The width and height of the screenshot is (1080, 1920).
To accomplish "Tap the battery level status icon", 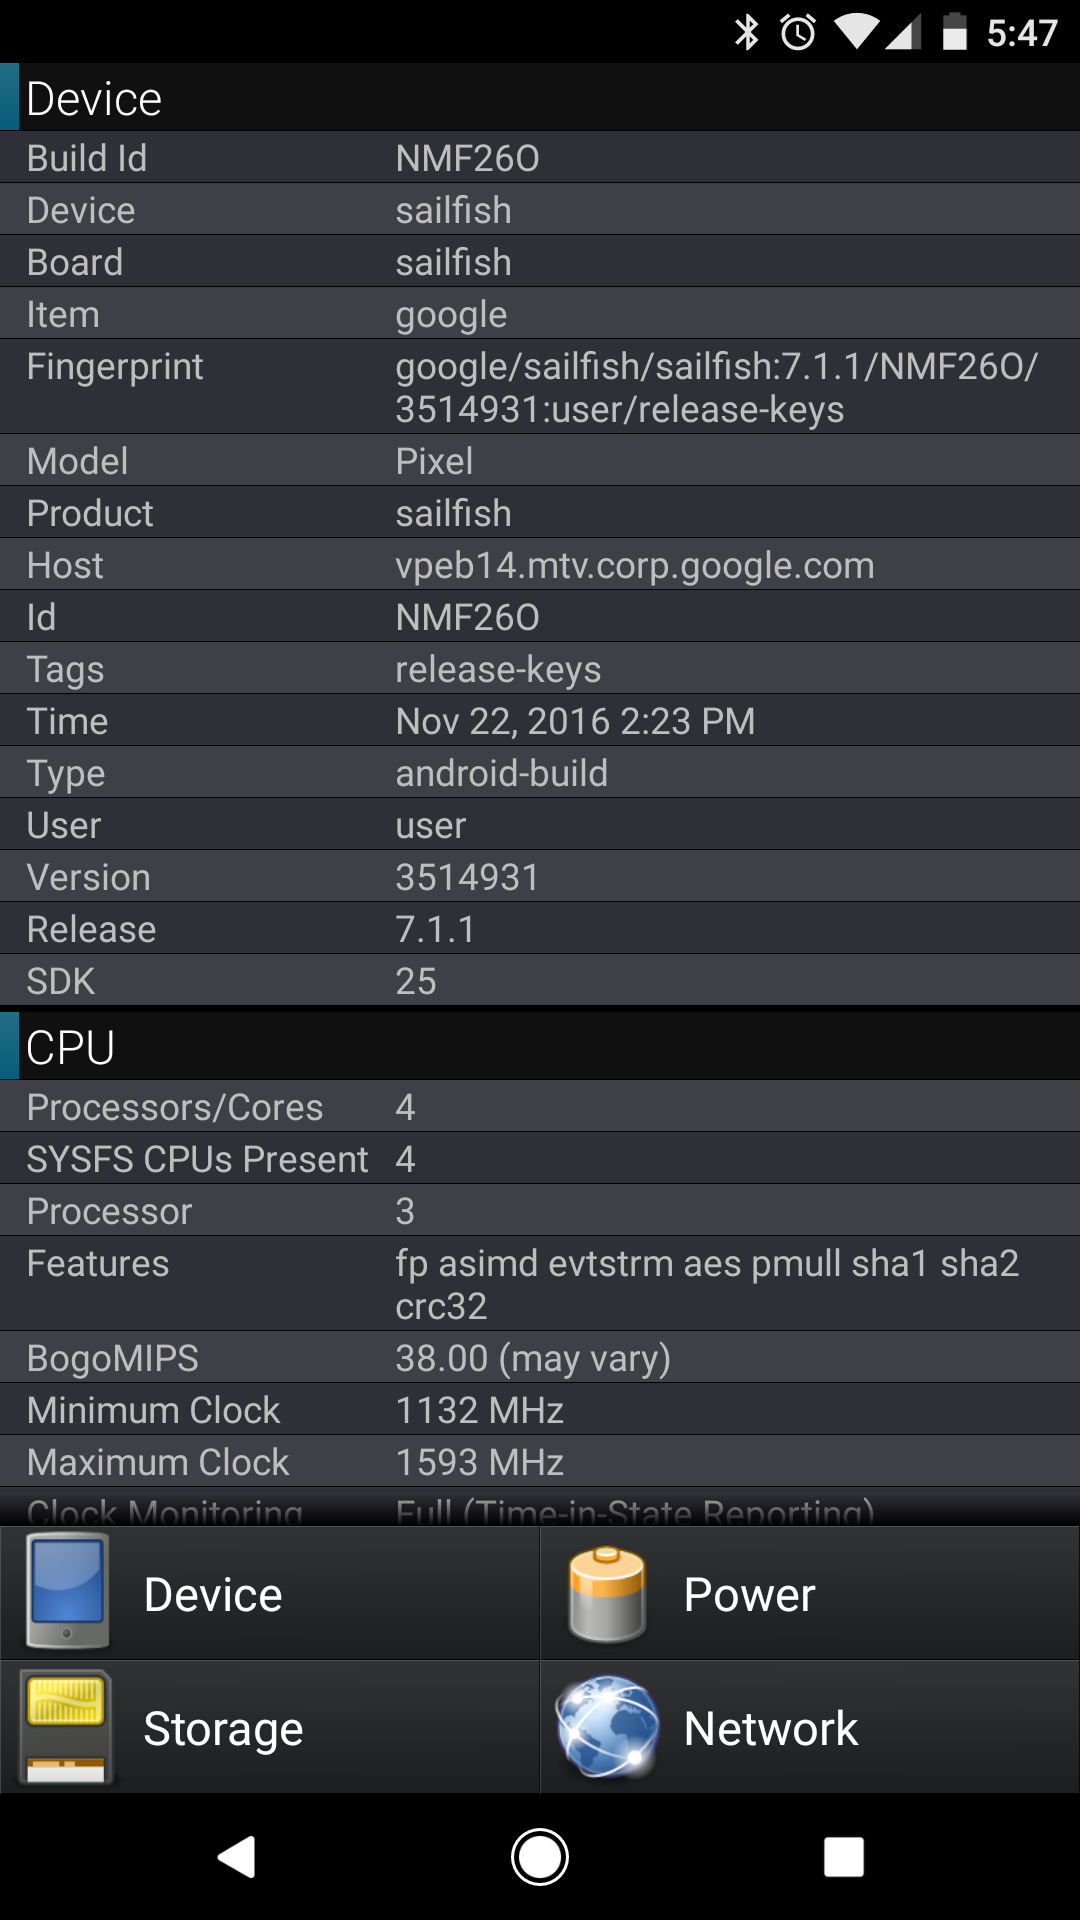I will coord(955,31).
